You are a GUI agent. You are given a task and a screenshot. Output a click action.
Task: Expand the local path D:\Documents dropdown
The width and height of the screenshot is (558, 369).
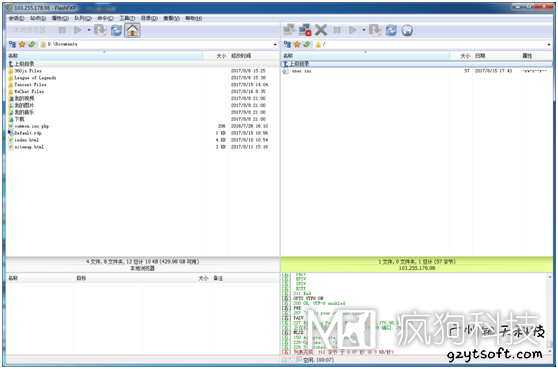point(275,44)
